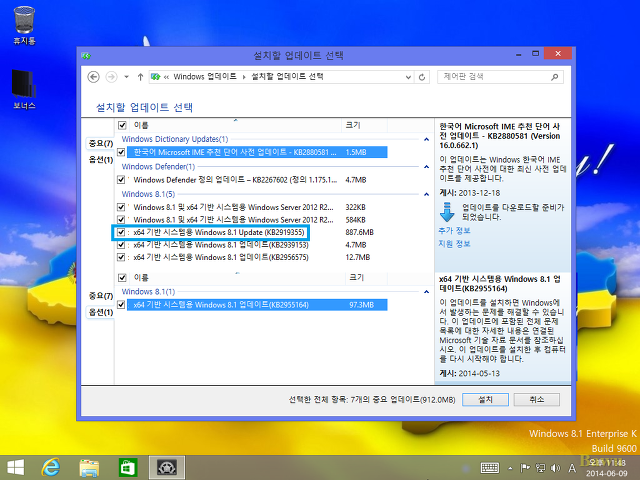640x480 pixels.
Task: Click the back navigation arrow
Action: click(x=93, y=77)
